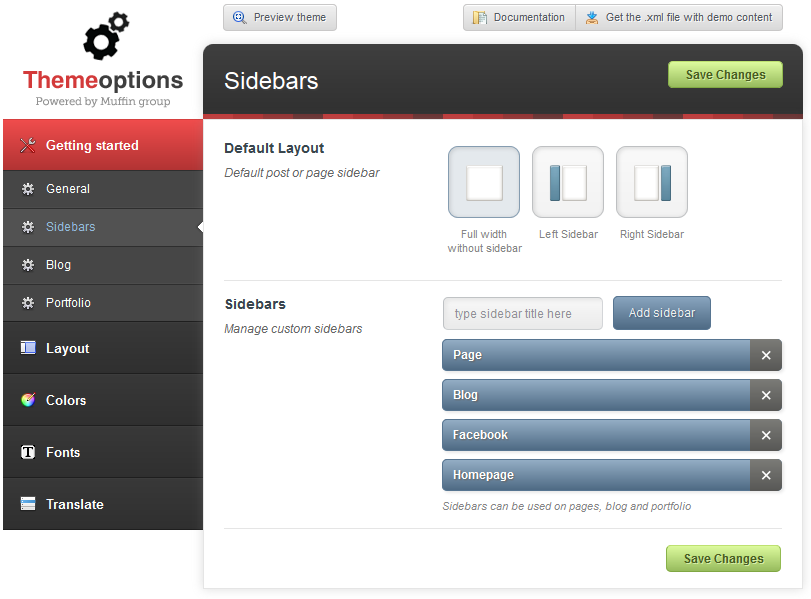The height and width of the screenshot is (599, 811).
Task: Expand the Layout menu section
Action: click(x=68, y=348)
